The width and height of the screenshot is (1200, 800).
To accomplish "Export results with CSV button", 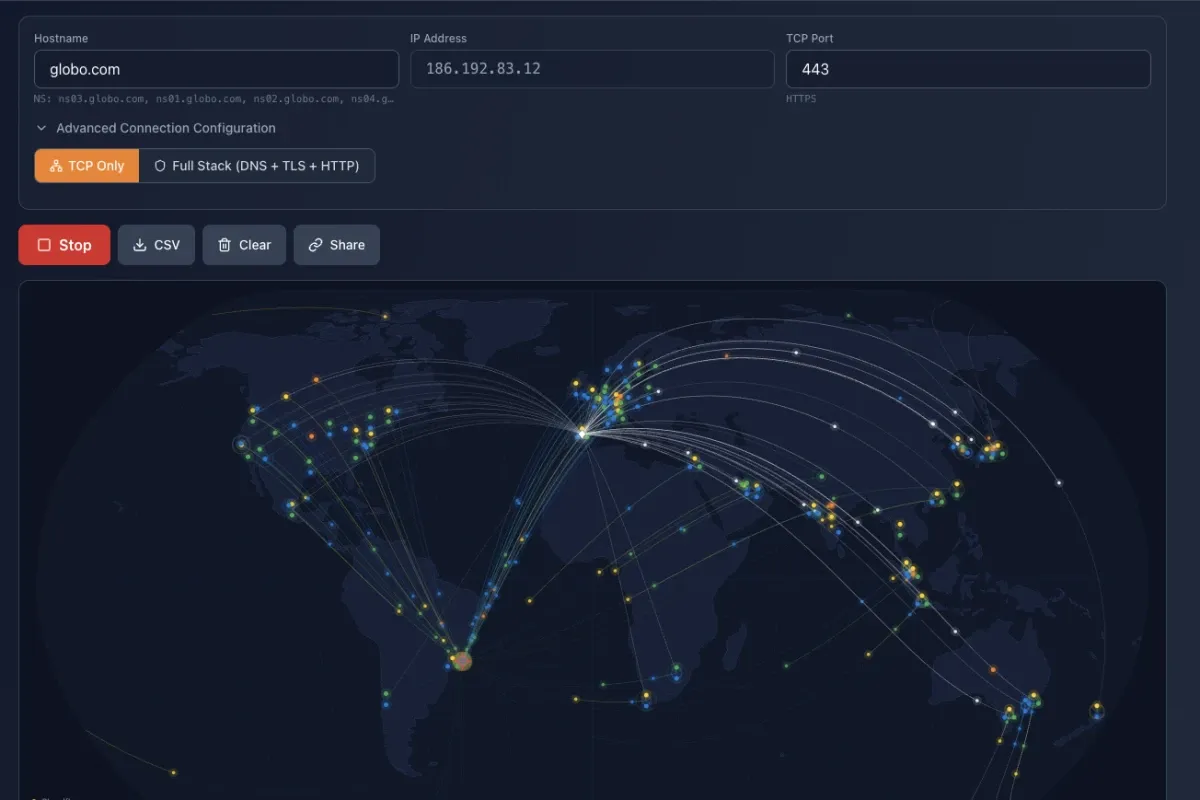I will pyautogui.click(x=156, y=245).
